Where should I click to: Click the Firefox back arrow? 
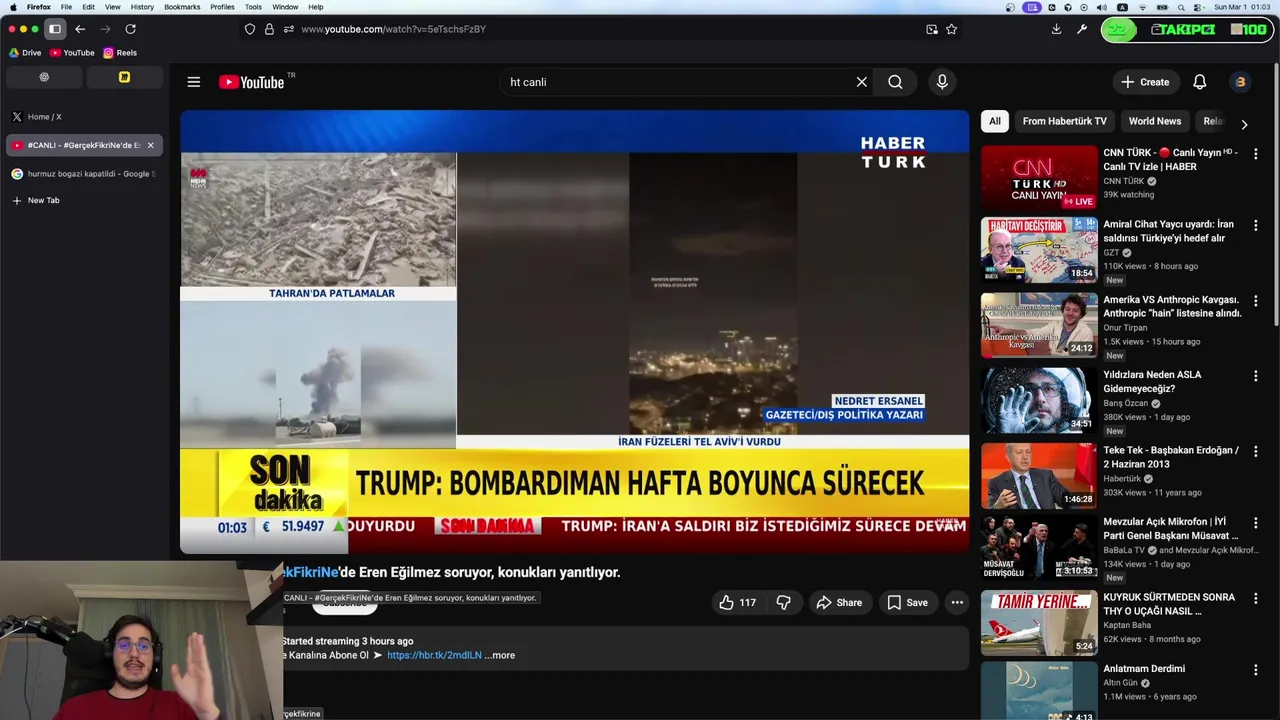(80, 29)
